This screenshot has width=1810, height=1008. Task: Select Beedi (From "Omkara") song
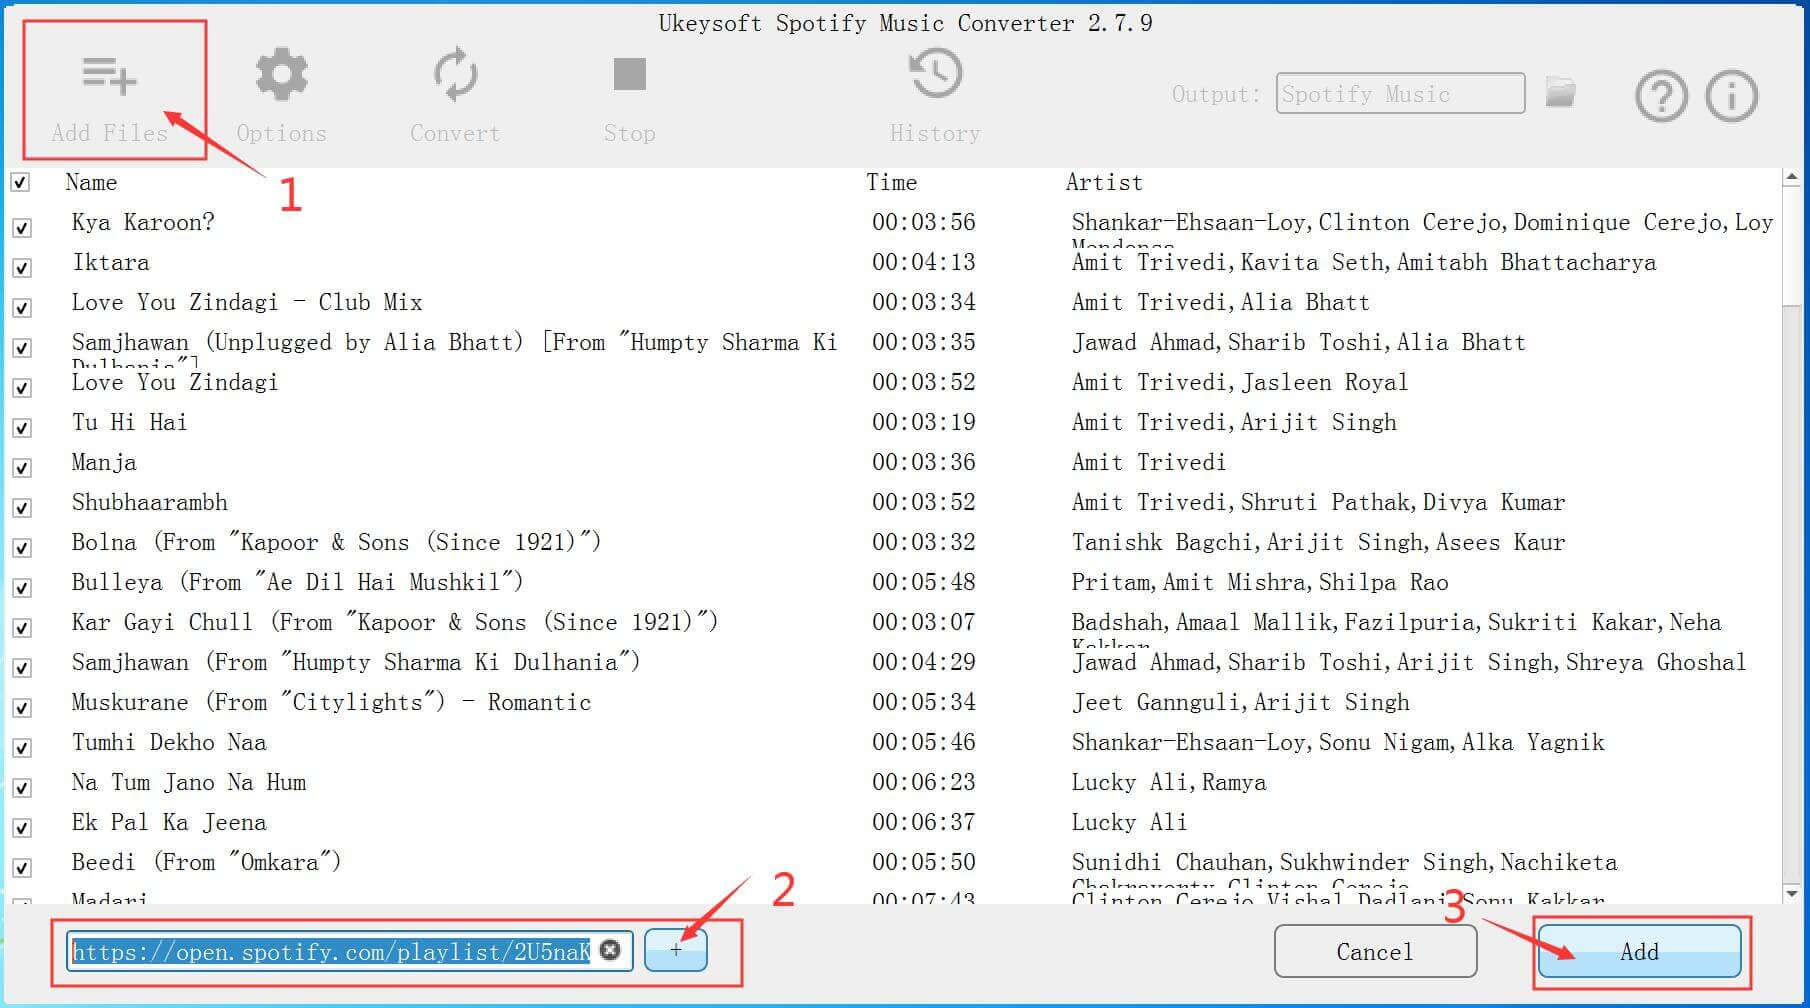pyautogui.click(x=206, y=862)
